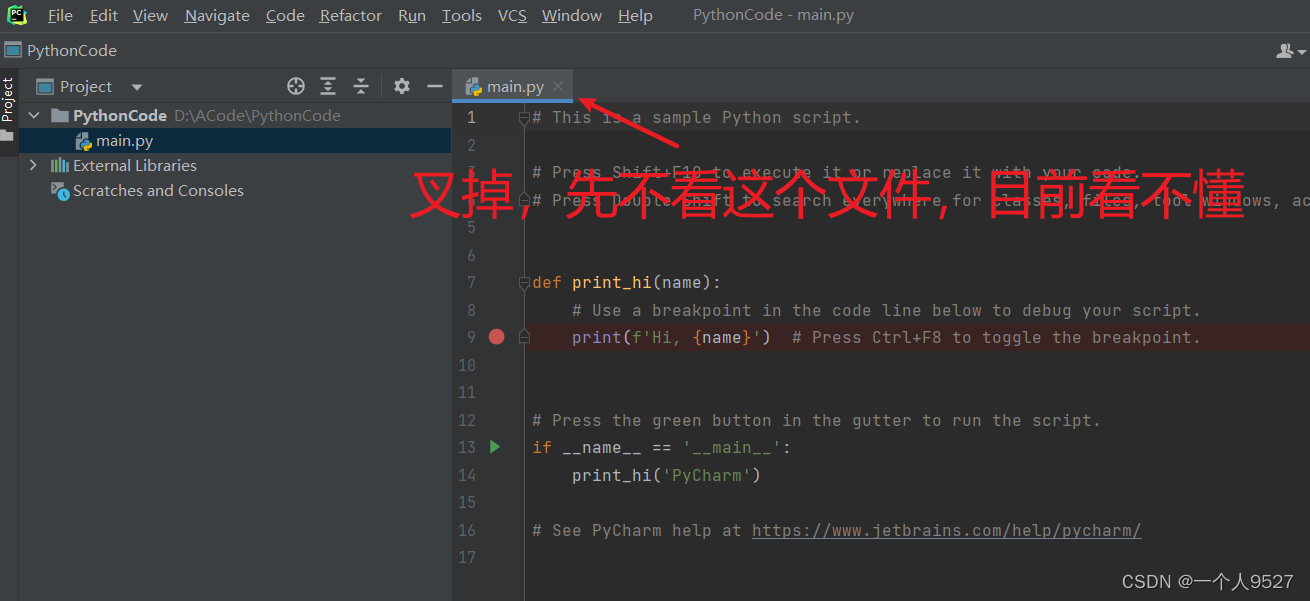1310x601 pixels.
Task: Open the Edit menu
Action: (x=103, y=16)
